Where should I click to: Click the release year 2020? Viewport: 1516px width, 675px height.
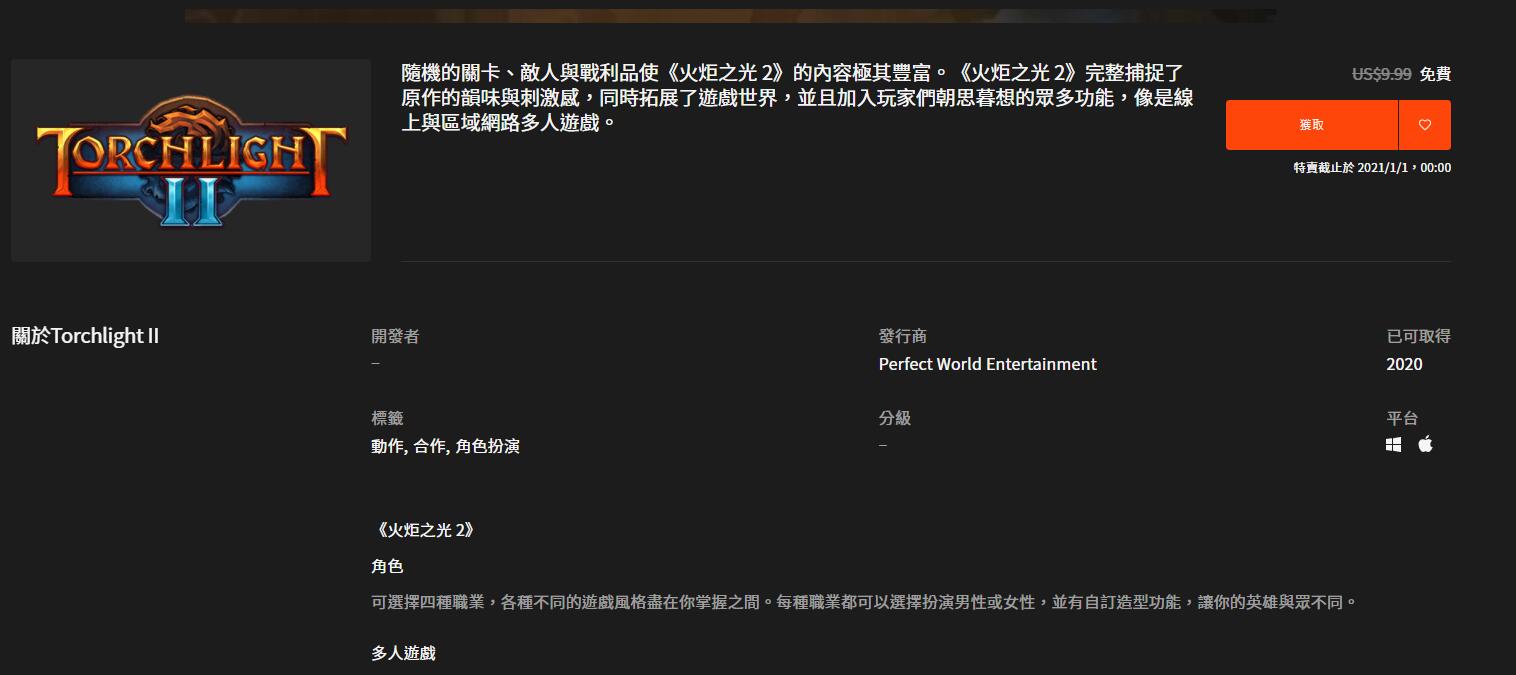1404,364
